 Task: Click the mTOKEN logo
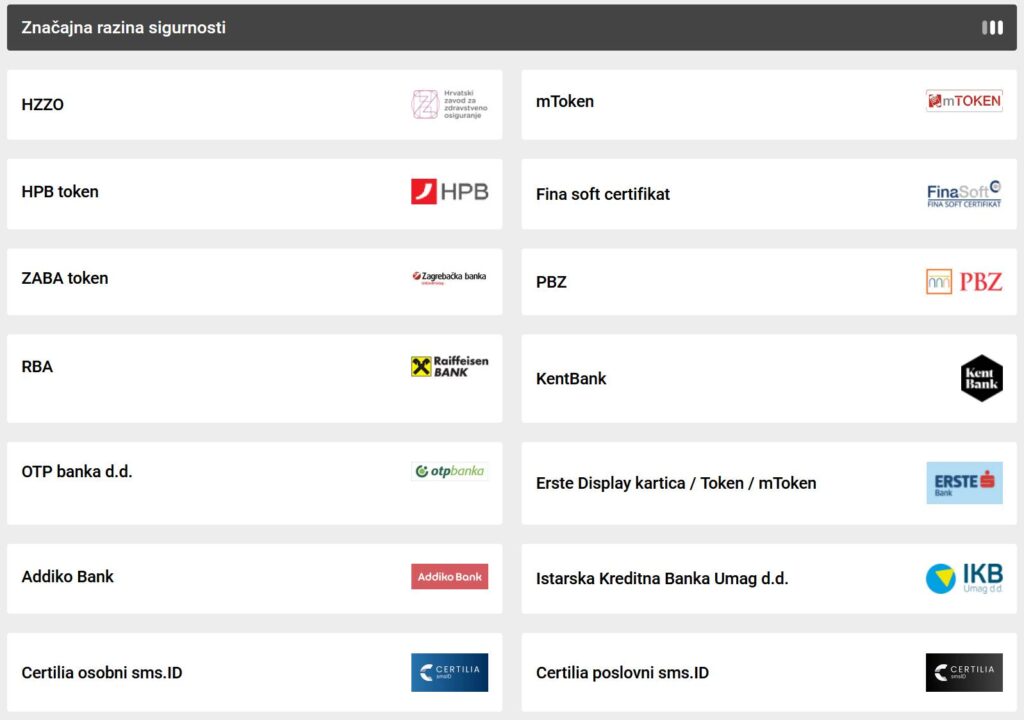click(x=963, y=101)
